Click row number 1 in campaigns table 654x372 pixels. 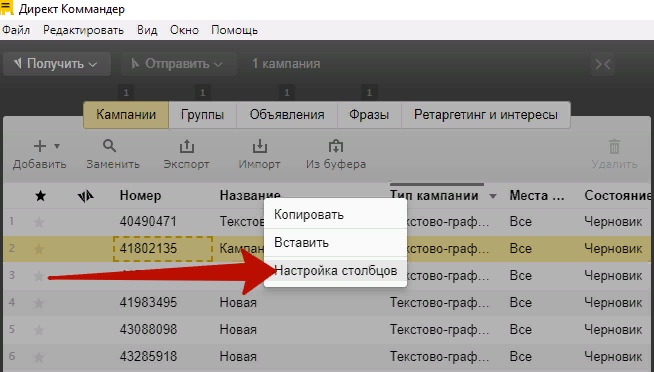(x=12, y=221)
